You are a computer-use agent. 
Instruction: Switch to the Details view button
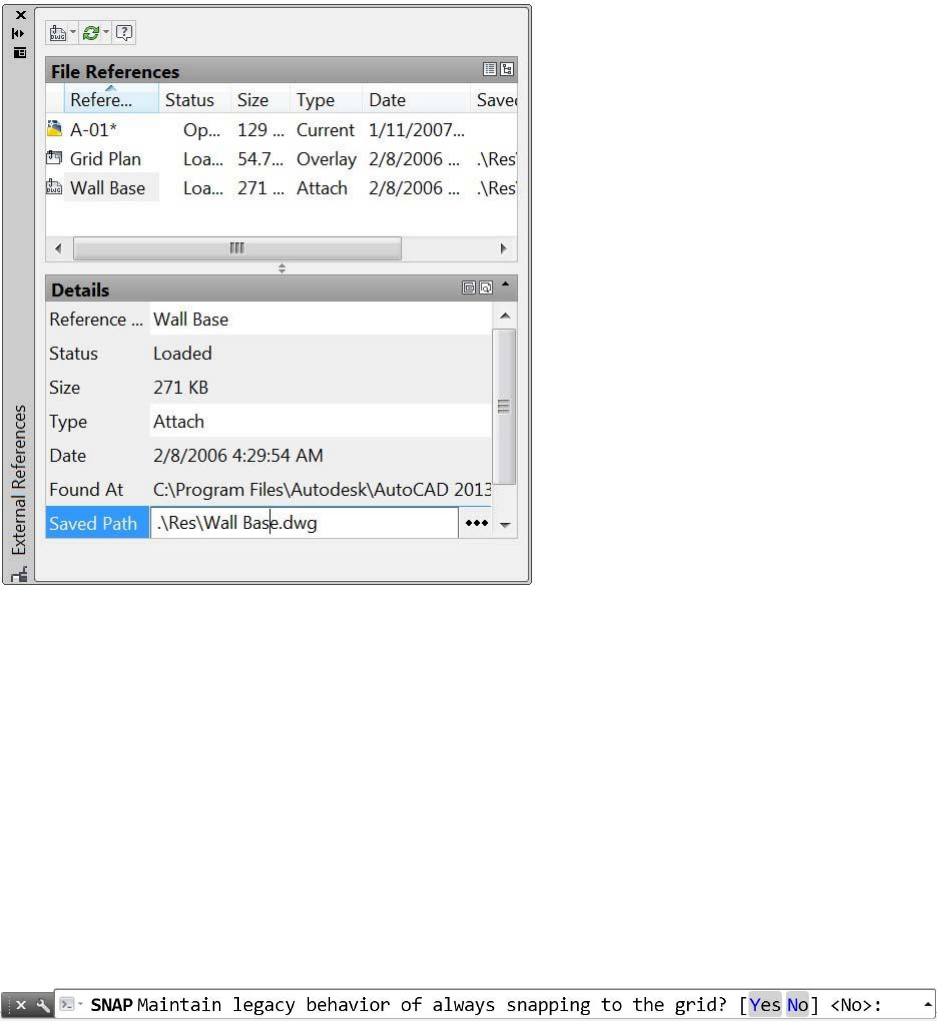(x=469, y=287)
